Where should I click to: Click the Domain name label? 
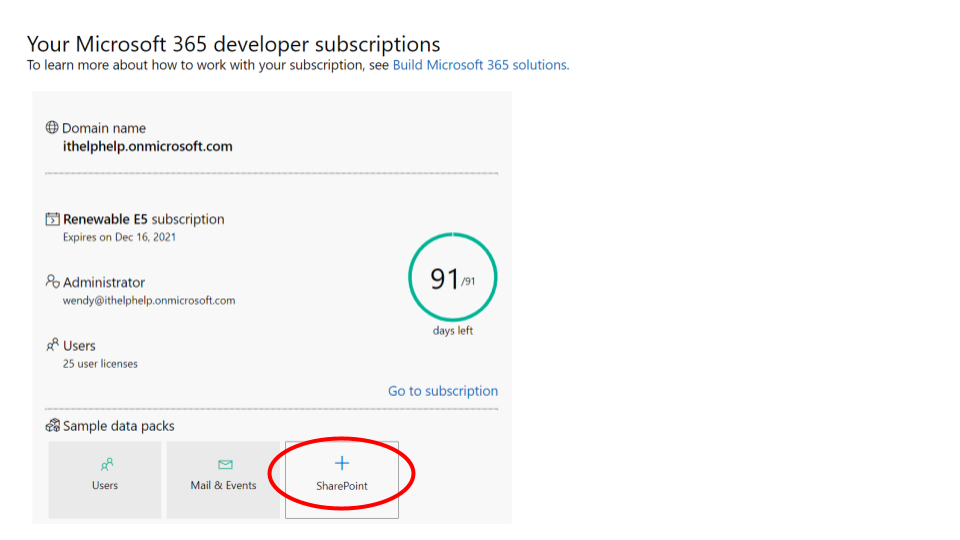pyautogui.click(x=103, y=128)
